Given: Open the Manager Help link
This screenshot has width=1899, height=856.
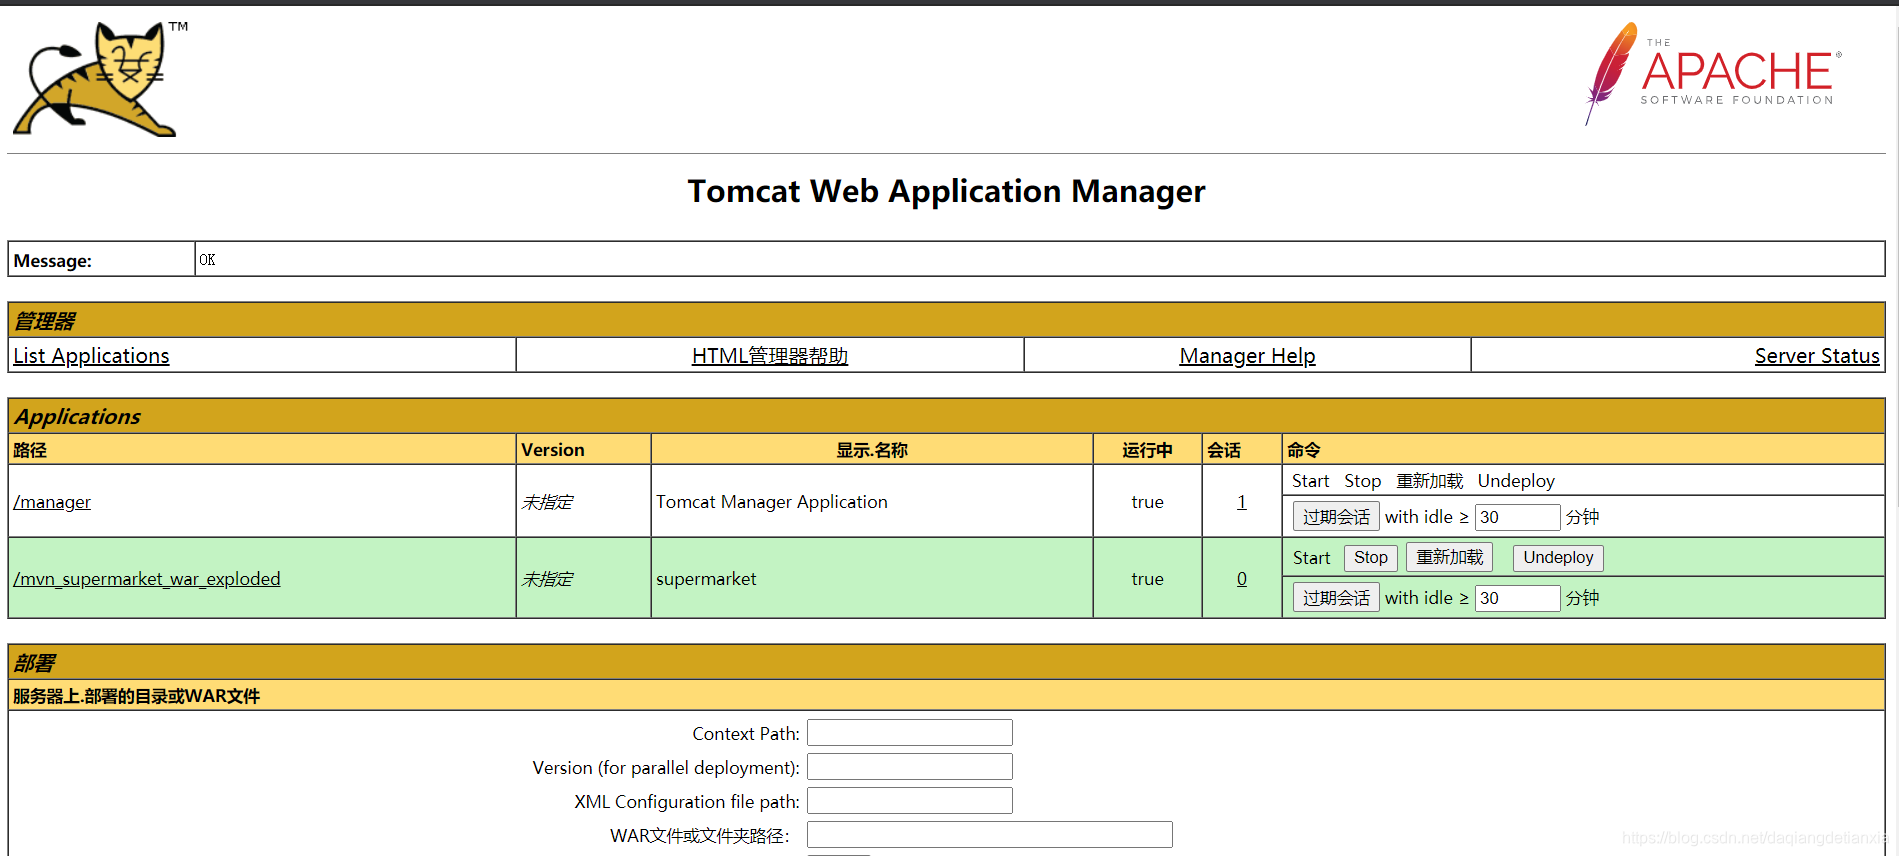Looking at the screenshot, I should 1247,356.
